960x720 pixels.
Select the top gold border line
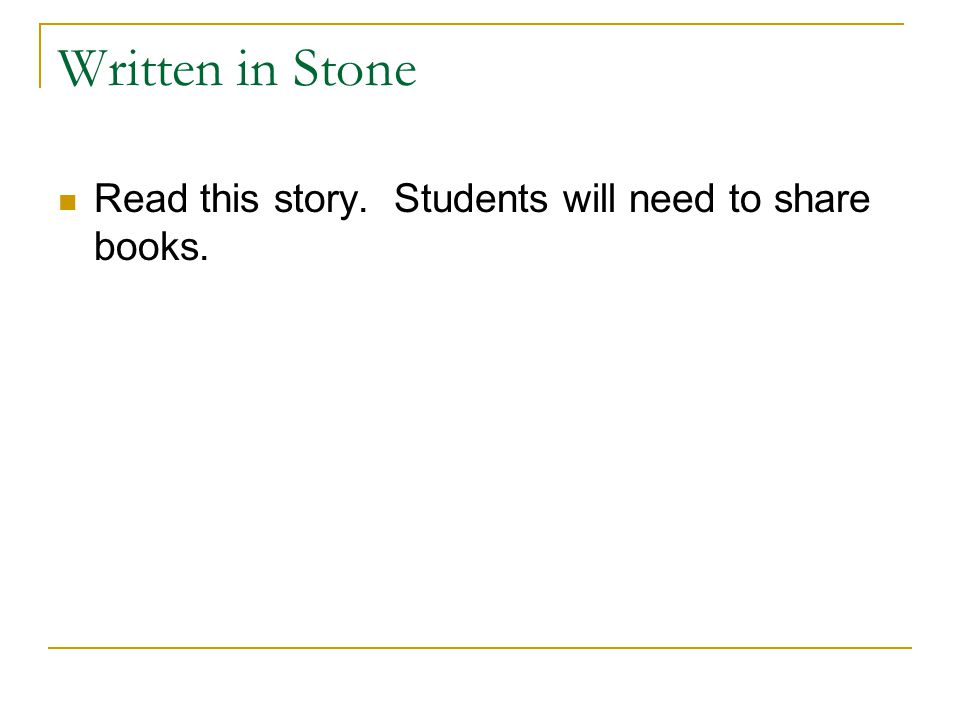point(471,24)
